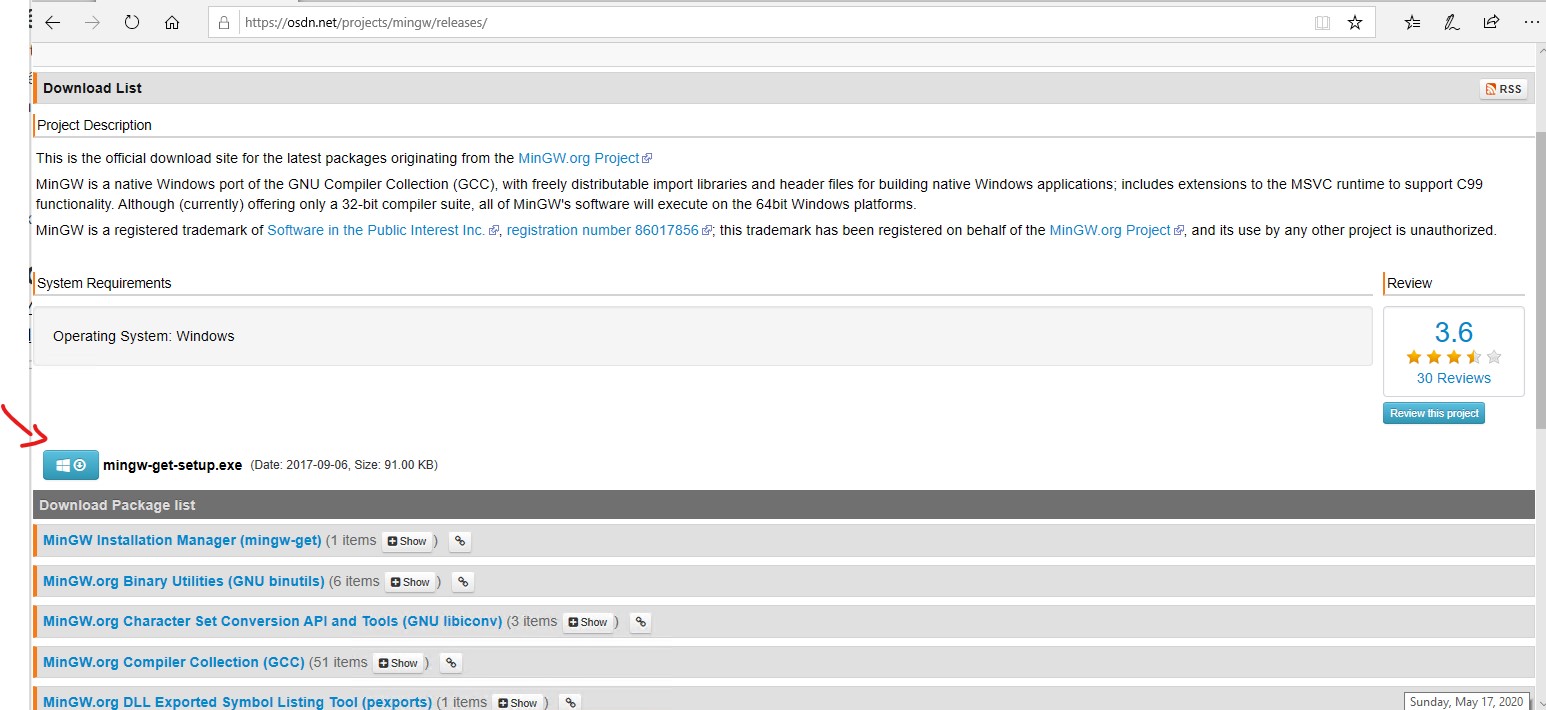Show the 51 items for GCC
Viewport: 1546px width, 710px height.
click(398, 663)
